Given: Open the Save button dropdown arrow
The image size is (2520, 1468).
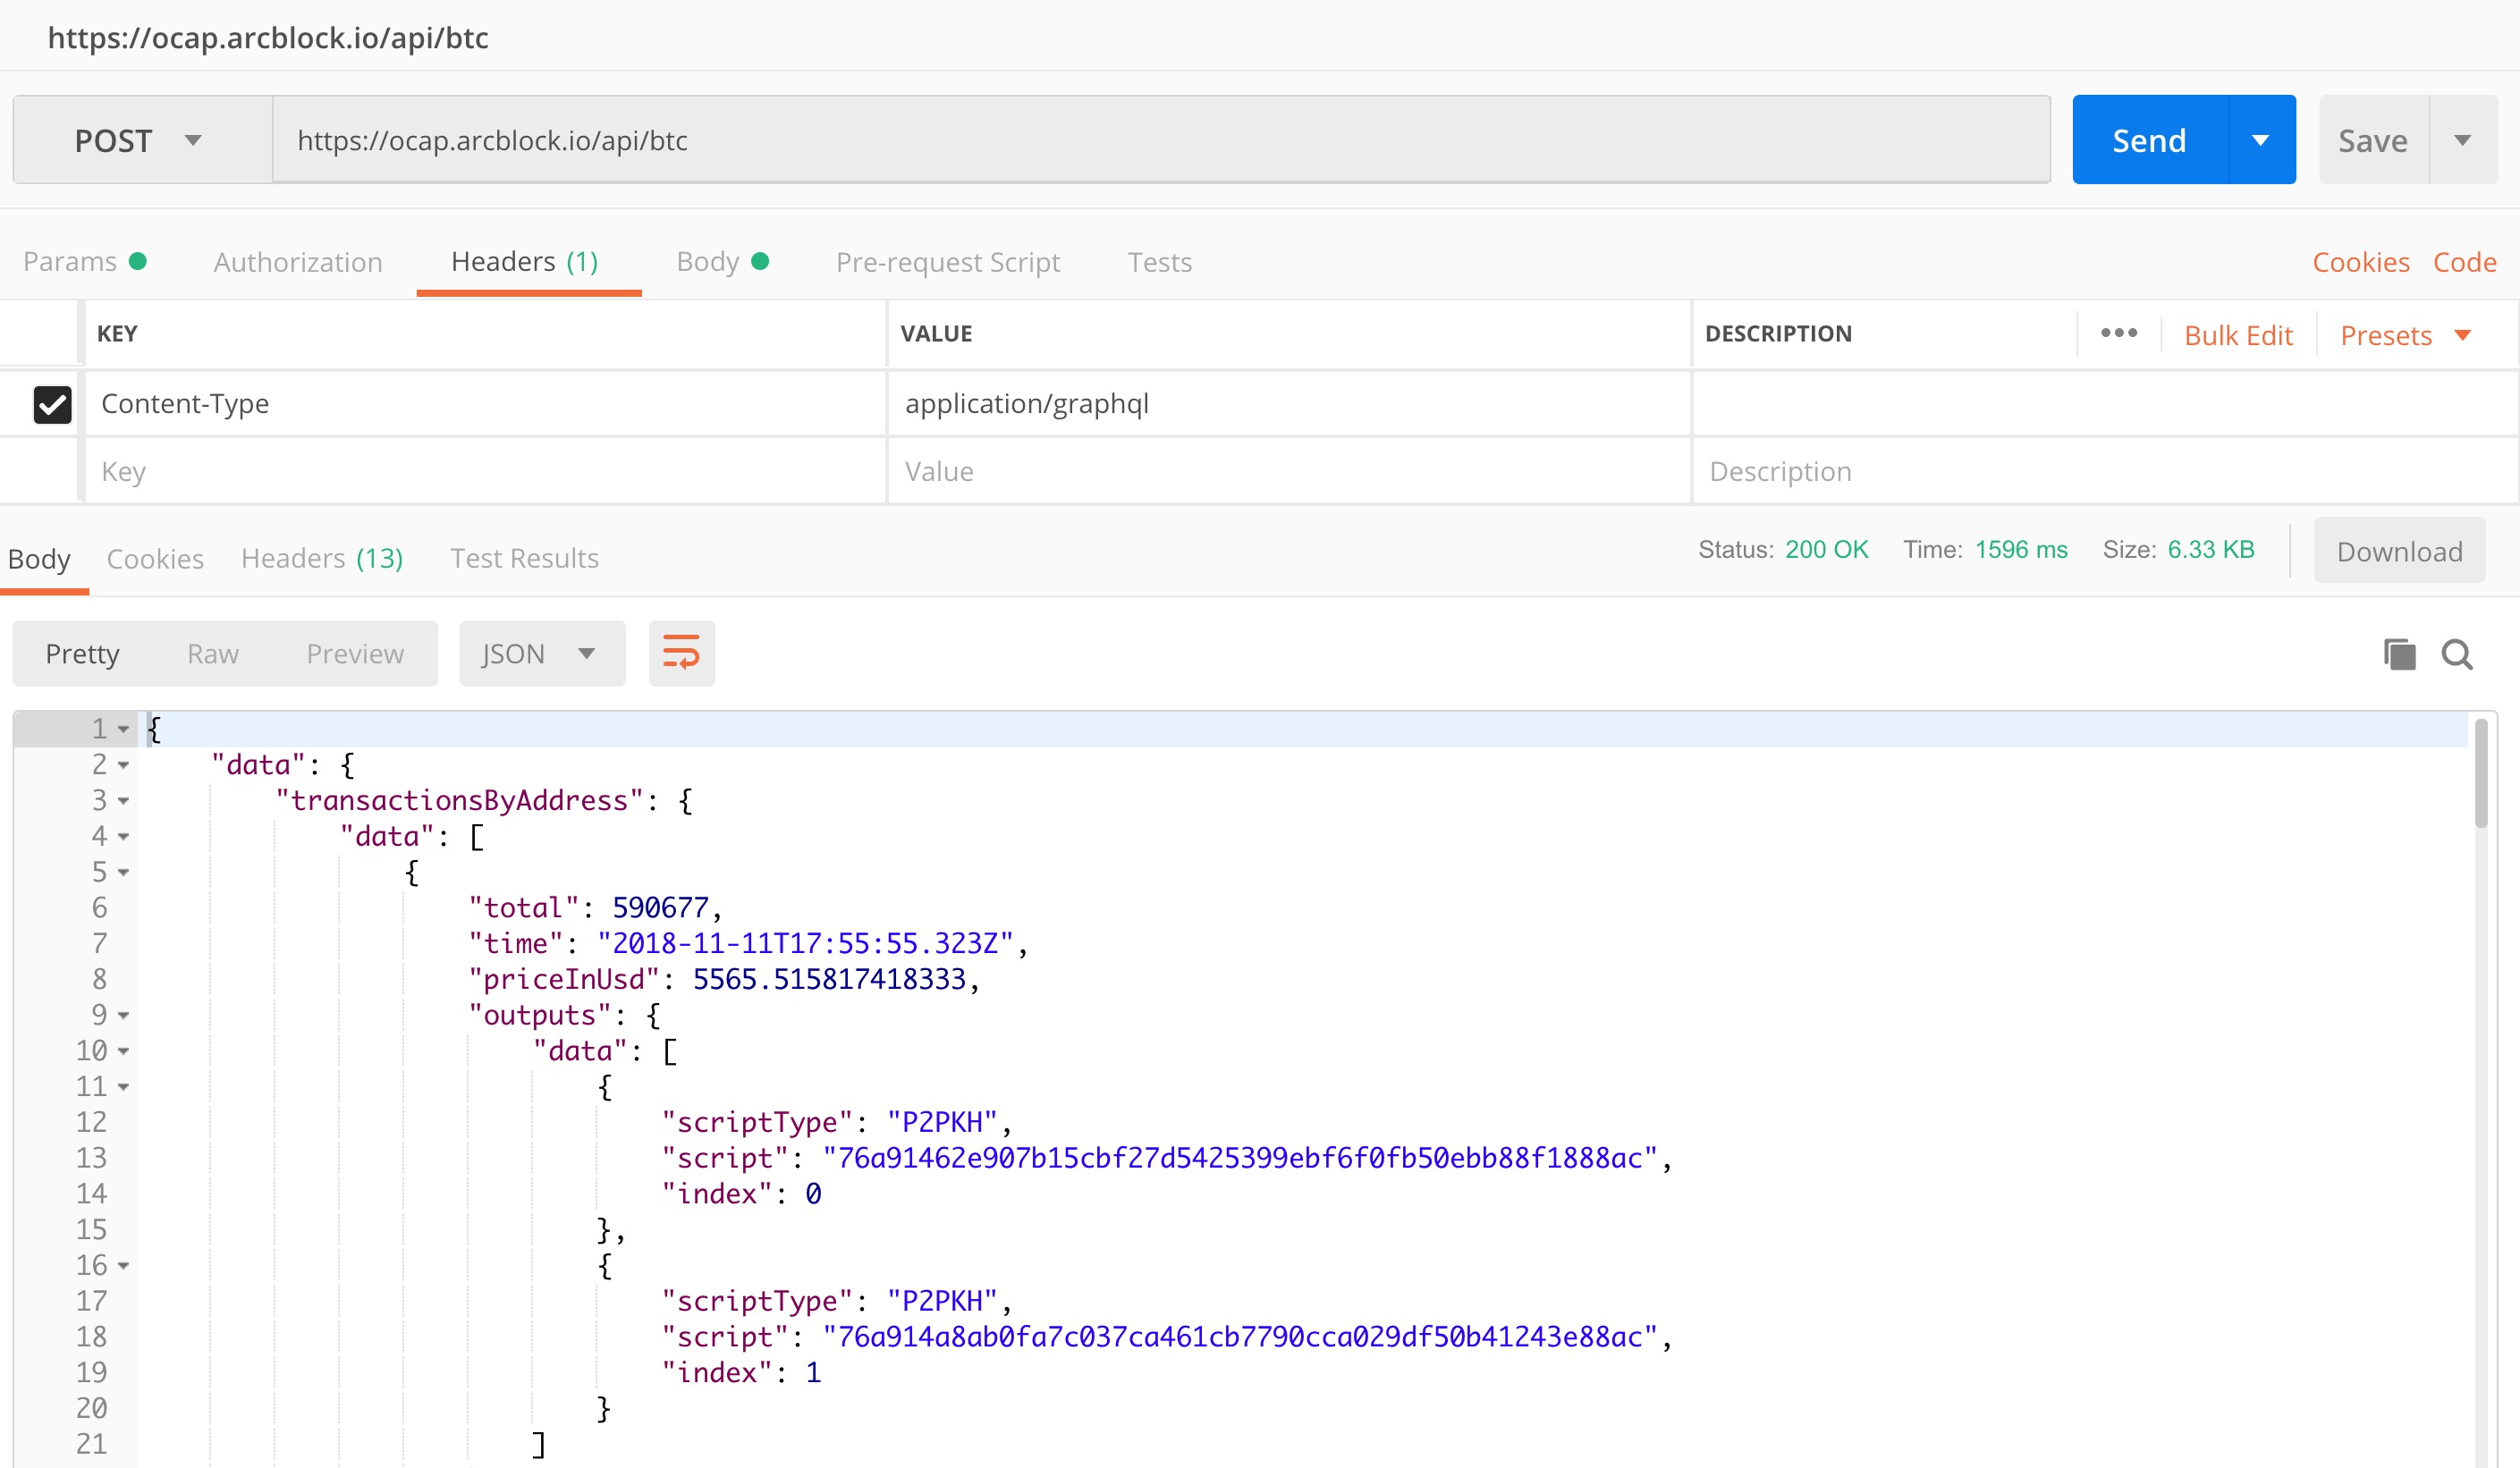Looking at the screenshot, I should (x=2463, y=140).
